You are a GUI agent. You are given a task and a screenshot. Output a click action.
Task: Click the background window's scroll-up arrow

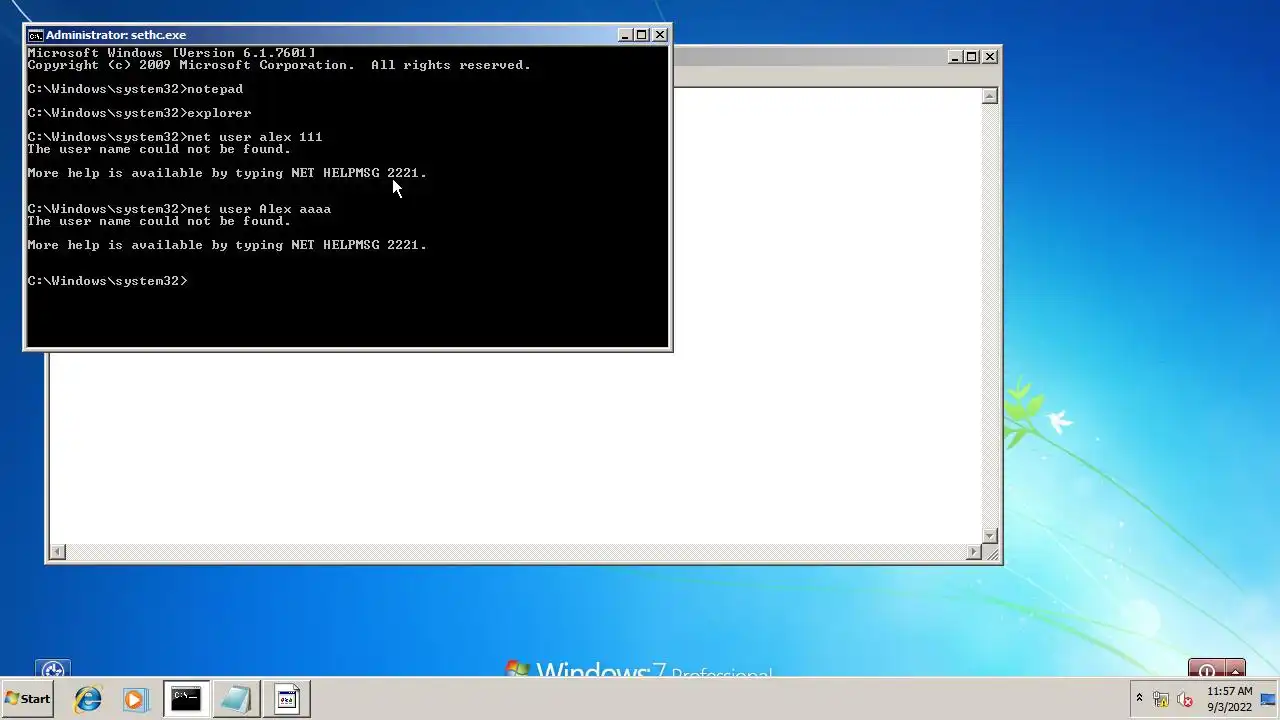click(x=990, y=96)
